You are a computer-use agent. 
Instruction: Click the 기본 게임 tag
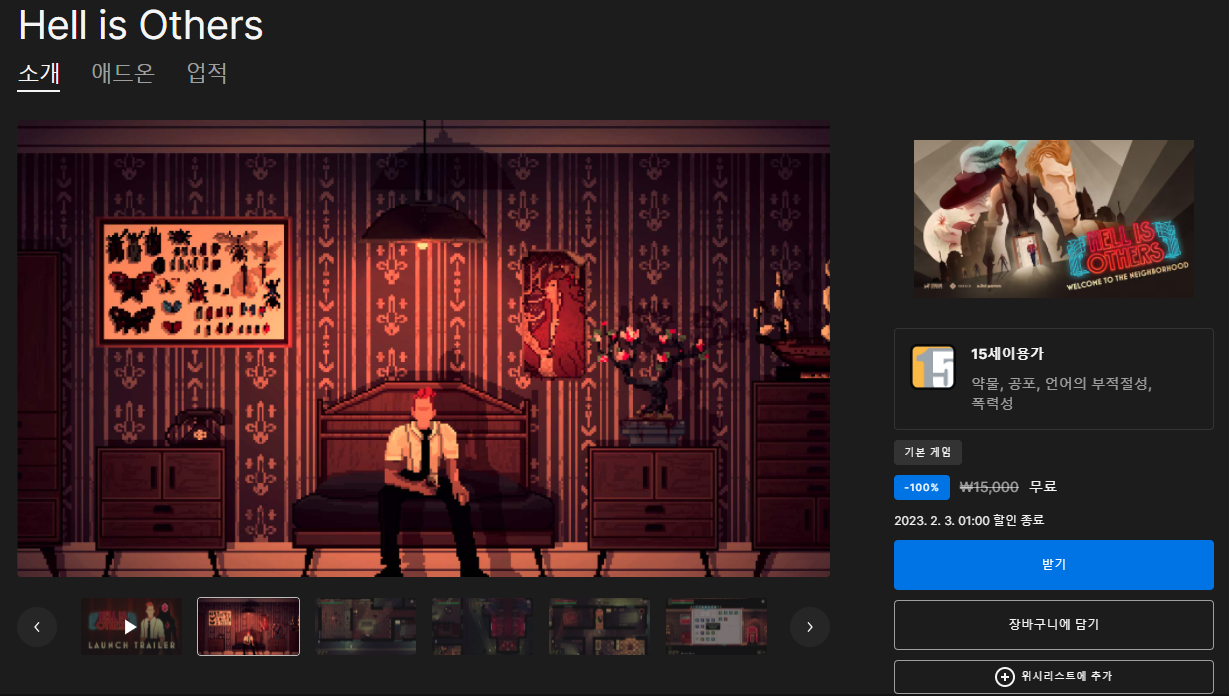(927, 452)
